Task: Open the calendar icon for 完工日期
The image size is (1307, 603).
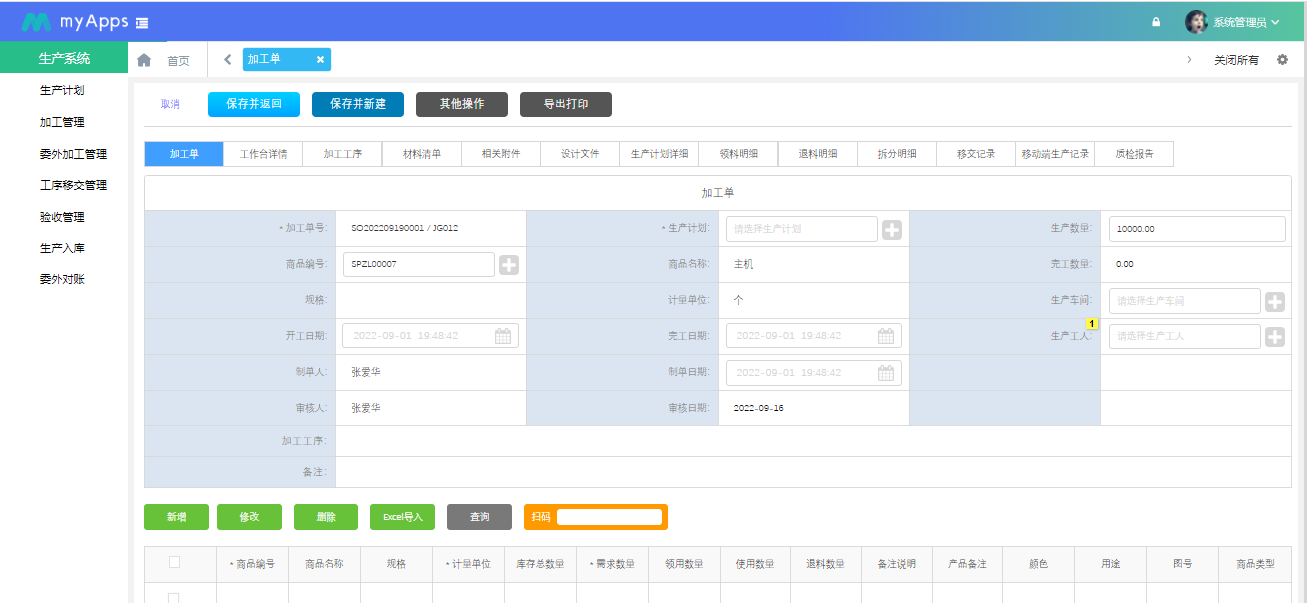Action: (886, 336)
